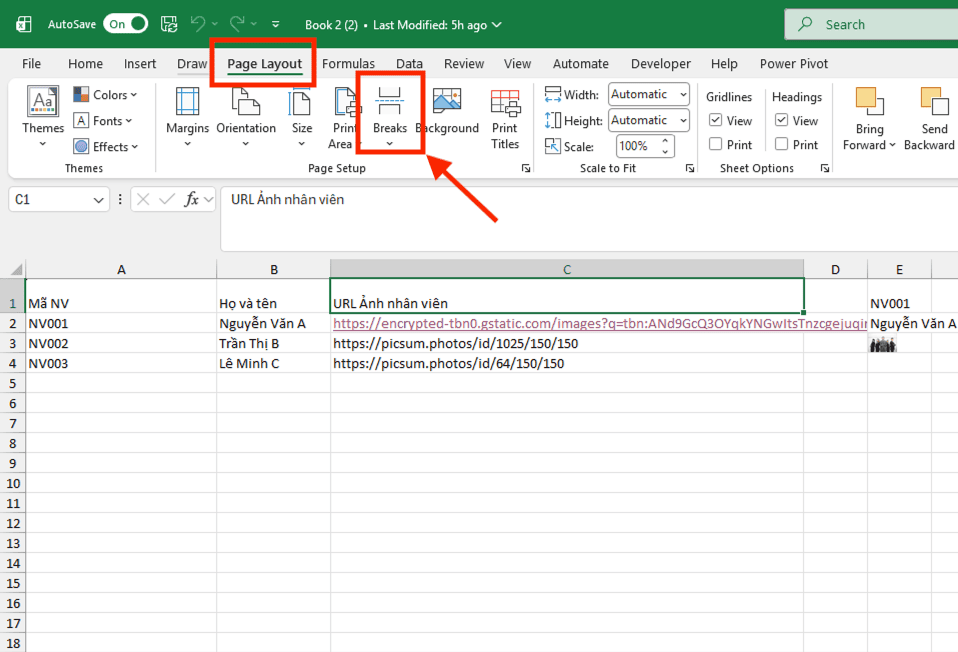
Task: Toggle AutoSave switch
Action: coord(125,24)
